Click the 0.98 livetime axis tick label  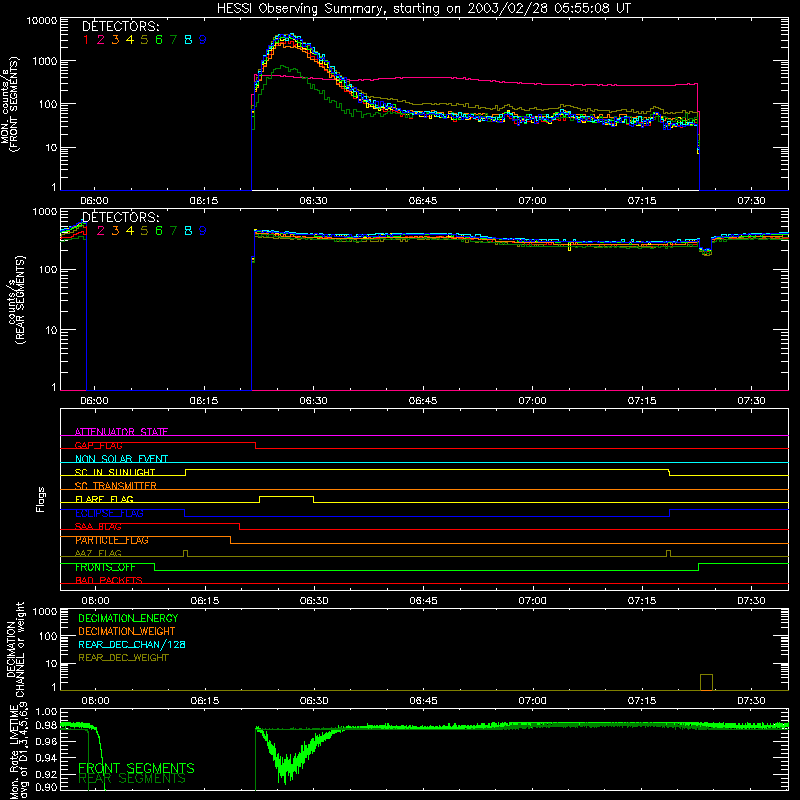click(46, 725)
